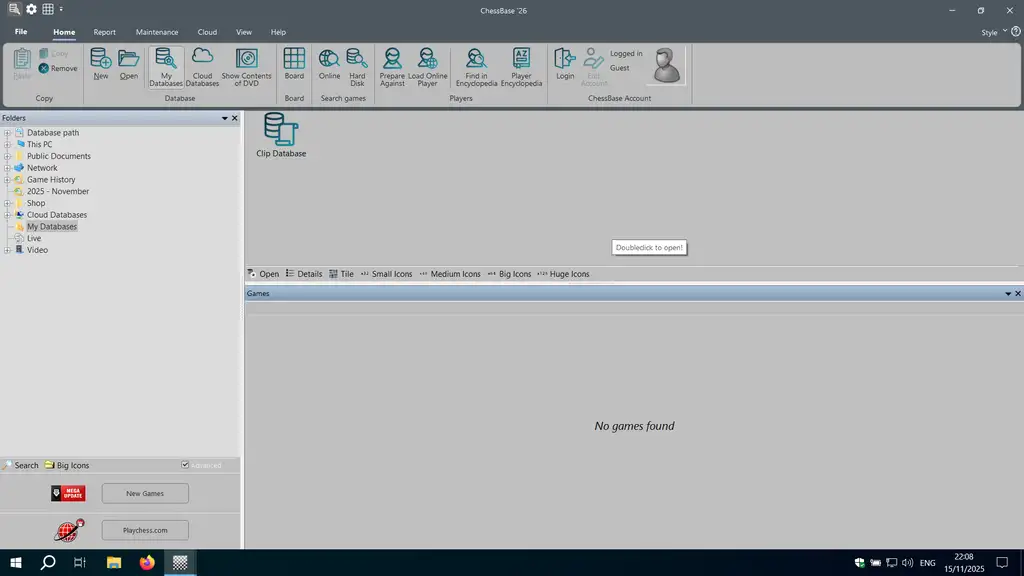Open the Report ribbon tab
This screenshot has height=576, width=1024.
point(105,32)
